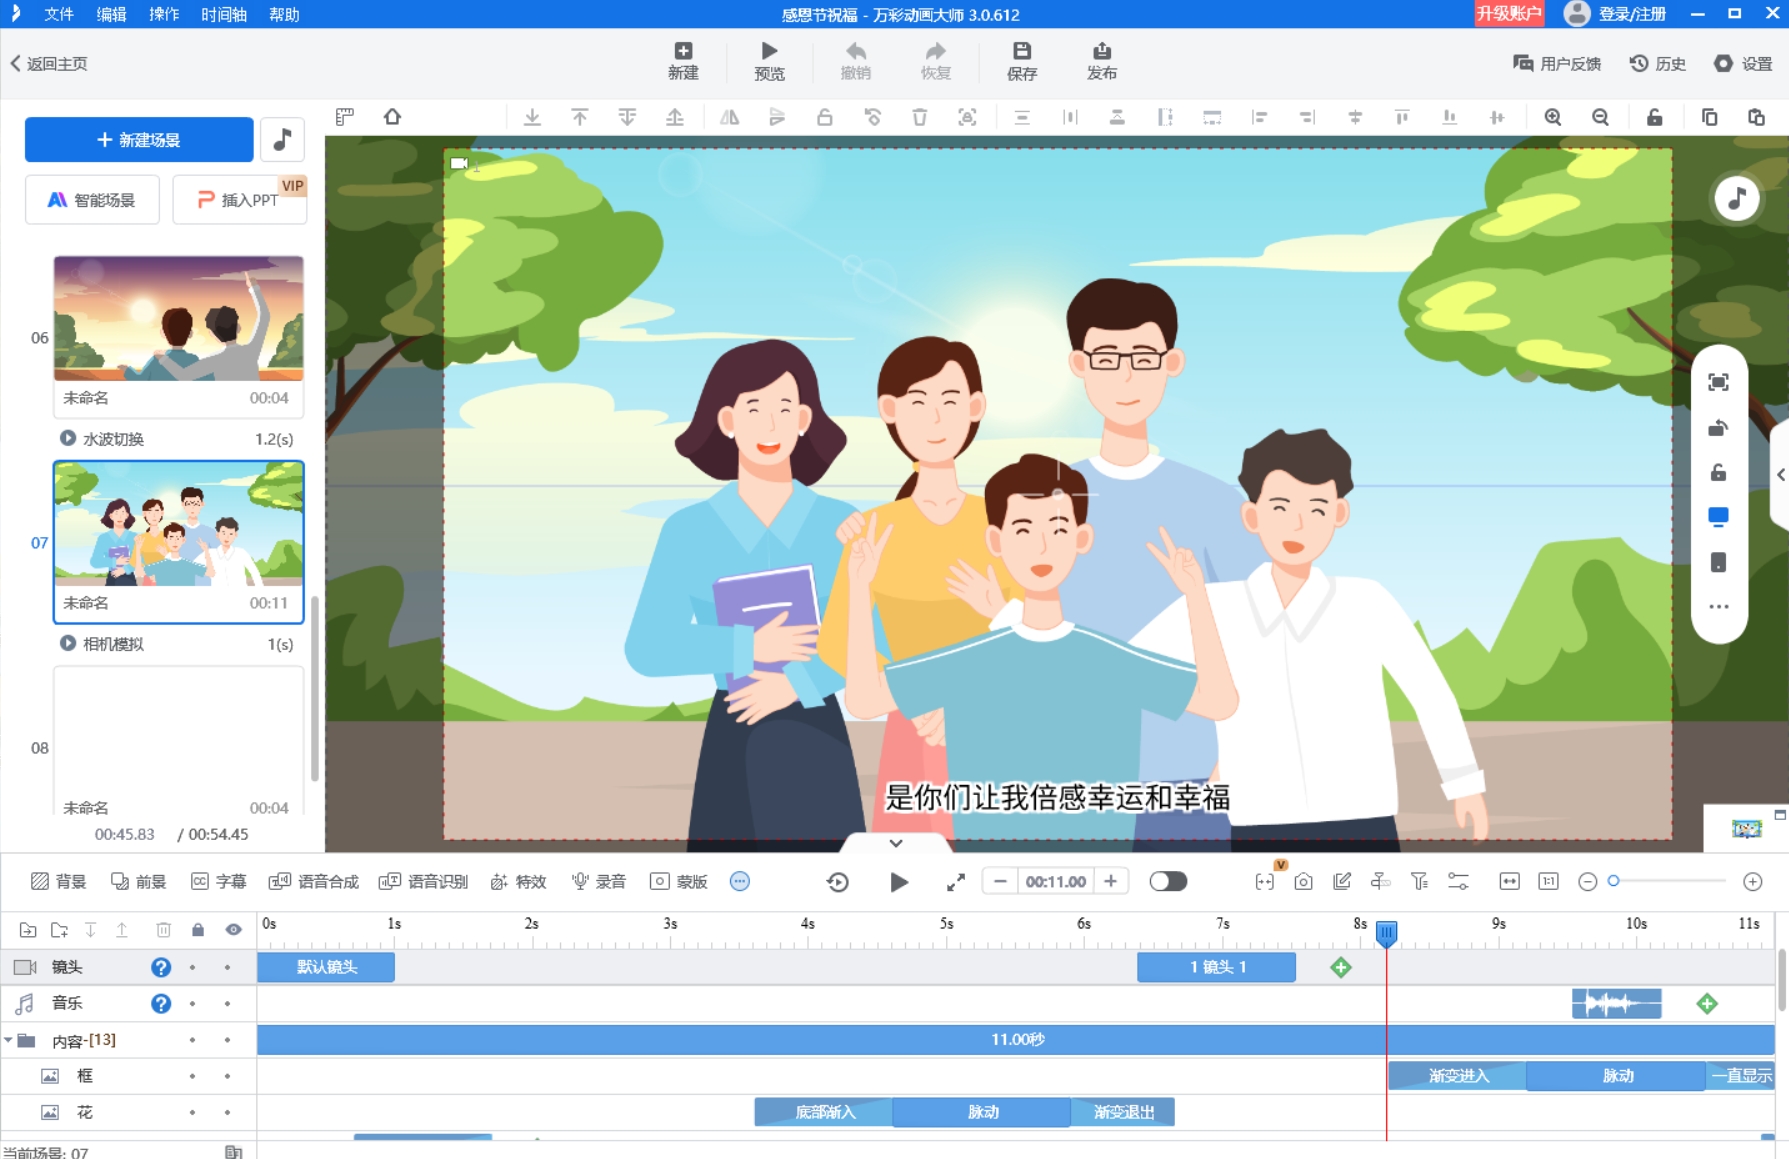This screenshot has height=1159, width=1789.
Task: Click the 升级账户 upgrade button
Action: (x=1509, y=13)
